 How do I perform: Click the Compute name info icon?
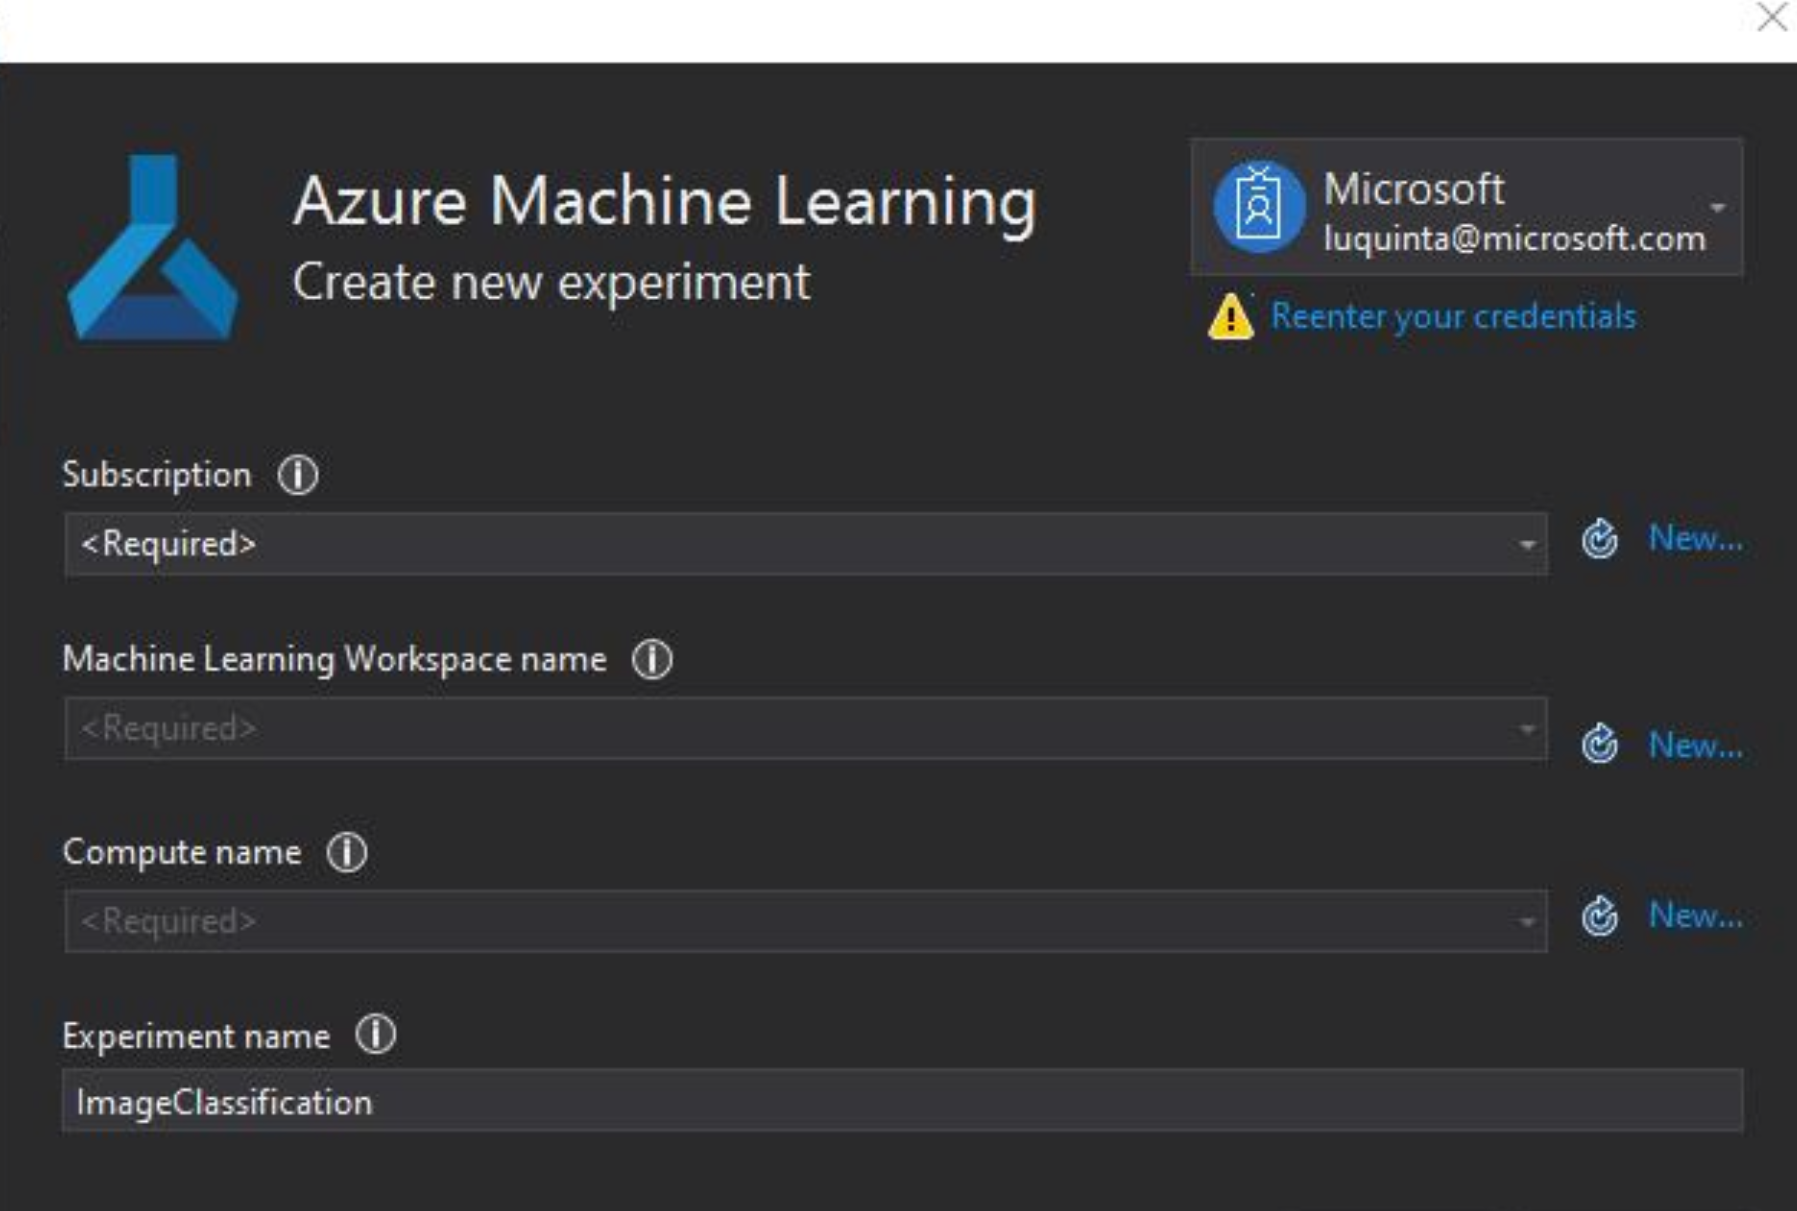coord(347,852)
